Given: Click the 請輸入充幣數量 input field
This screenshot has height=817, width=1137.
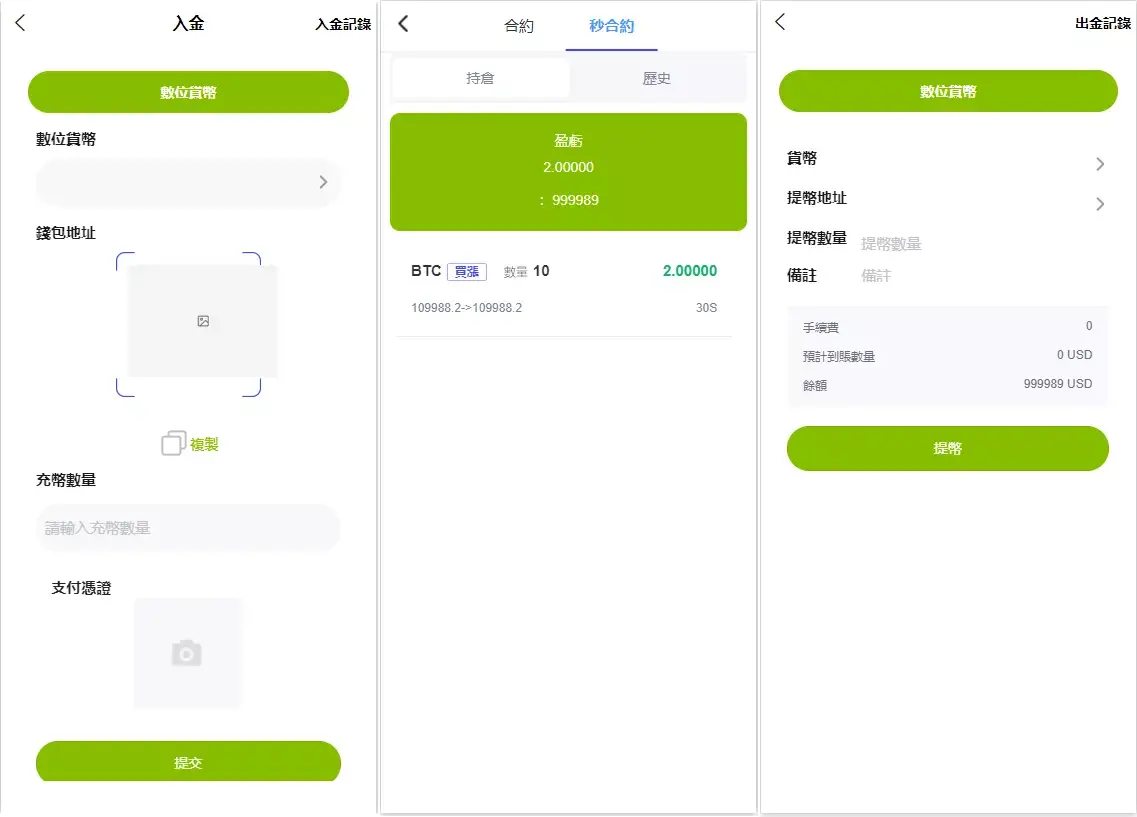Looking at the screenshot, I should tap(188, 528).
